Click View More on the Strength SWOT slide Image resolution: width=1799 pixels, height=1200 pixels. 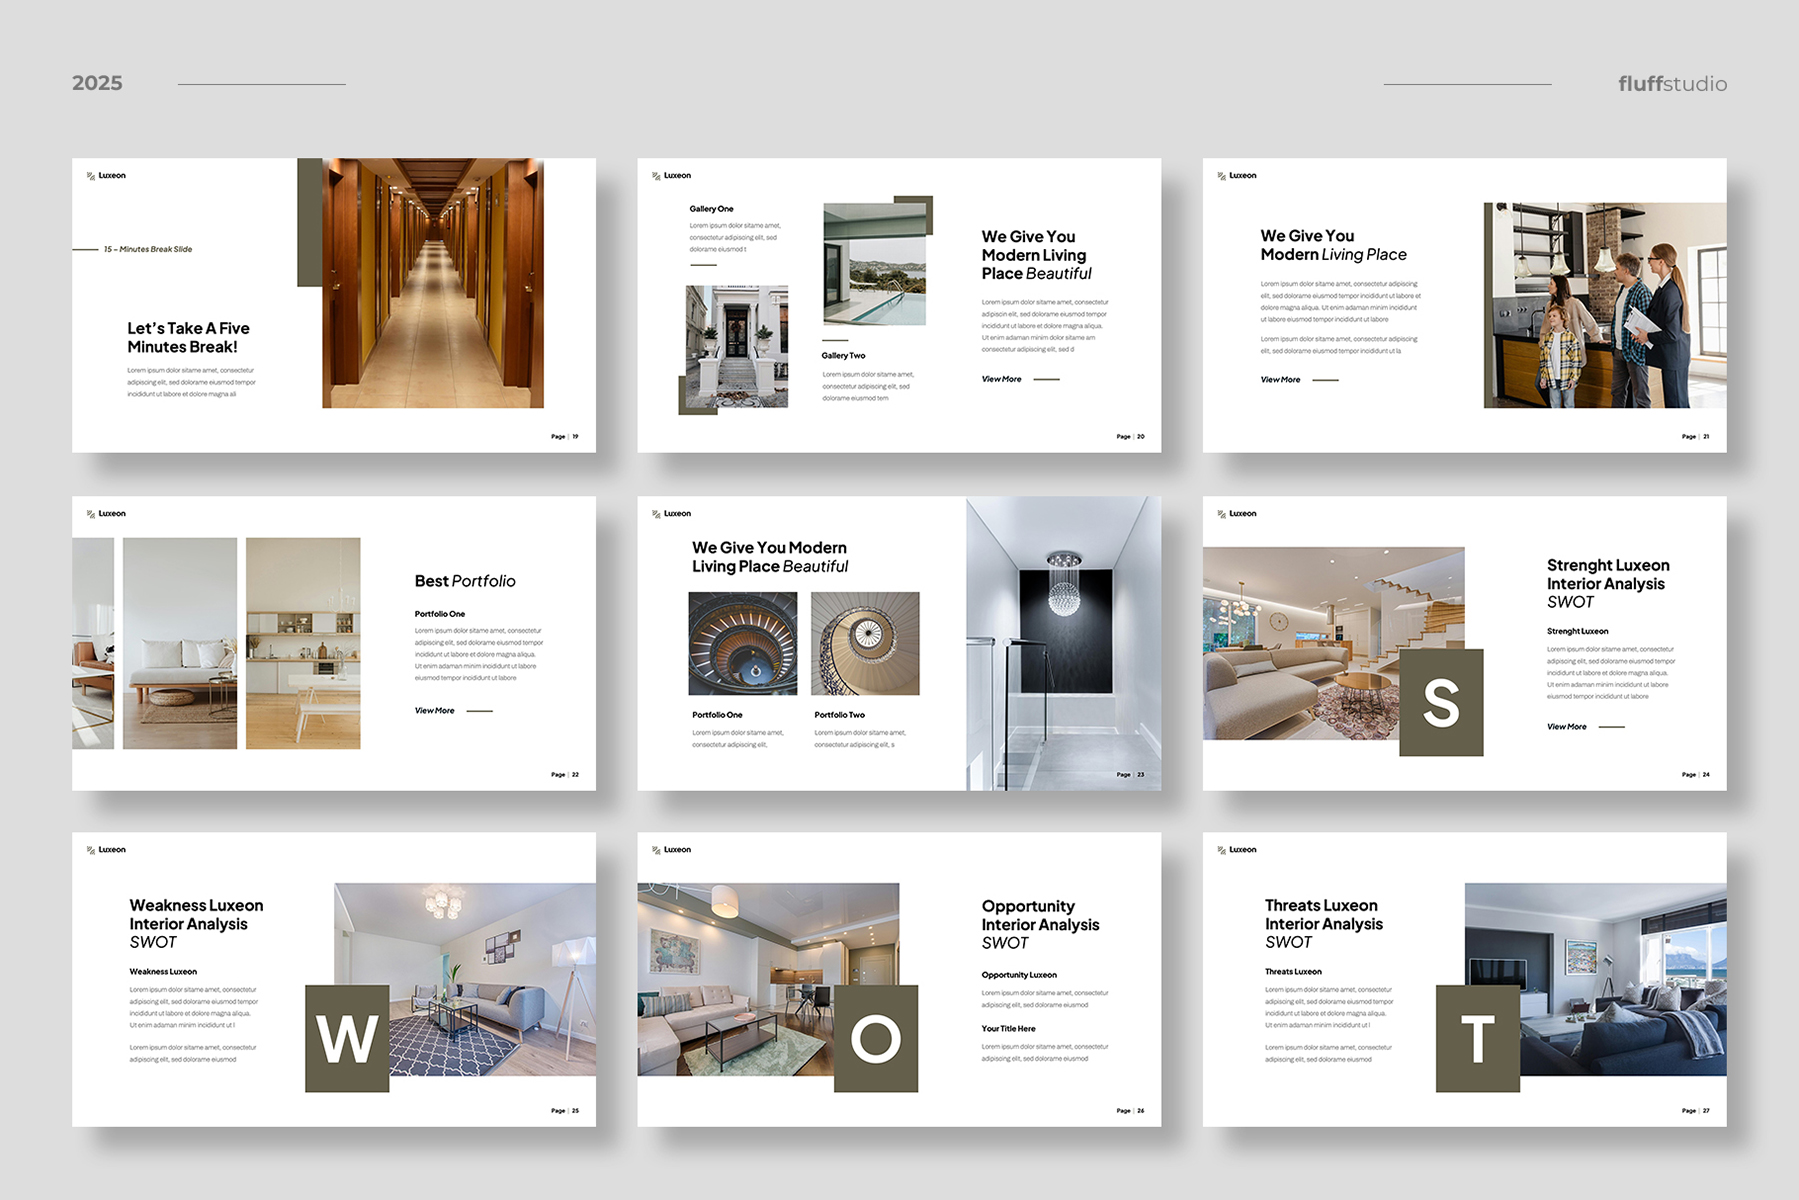point(1567,727)
